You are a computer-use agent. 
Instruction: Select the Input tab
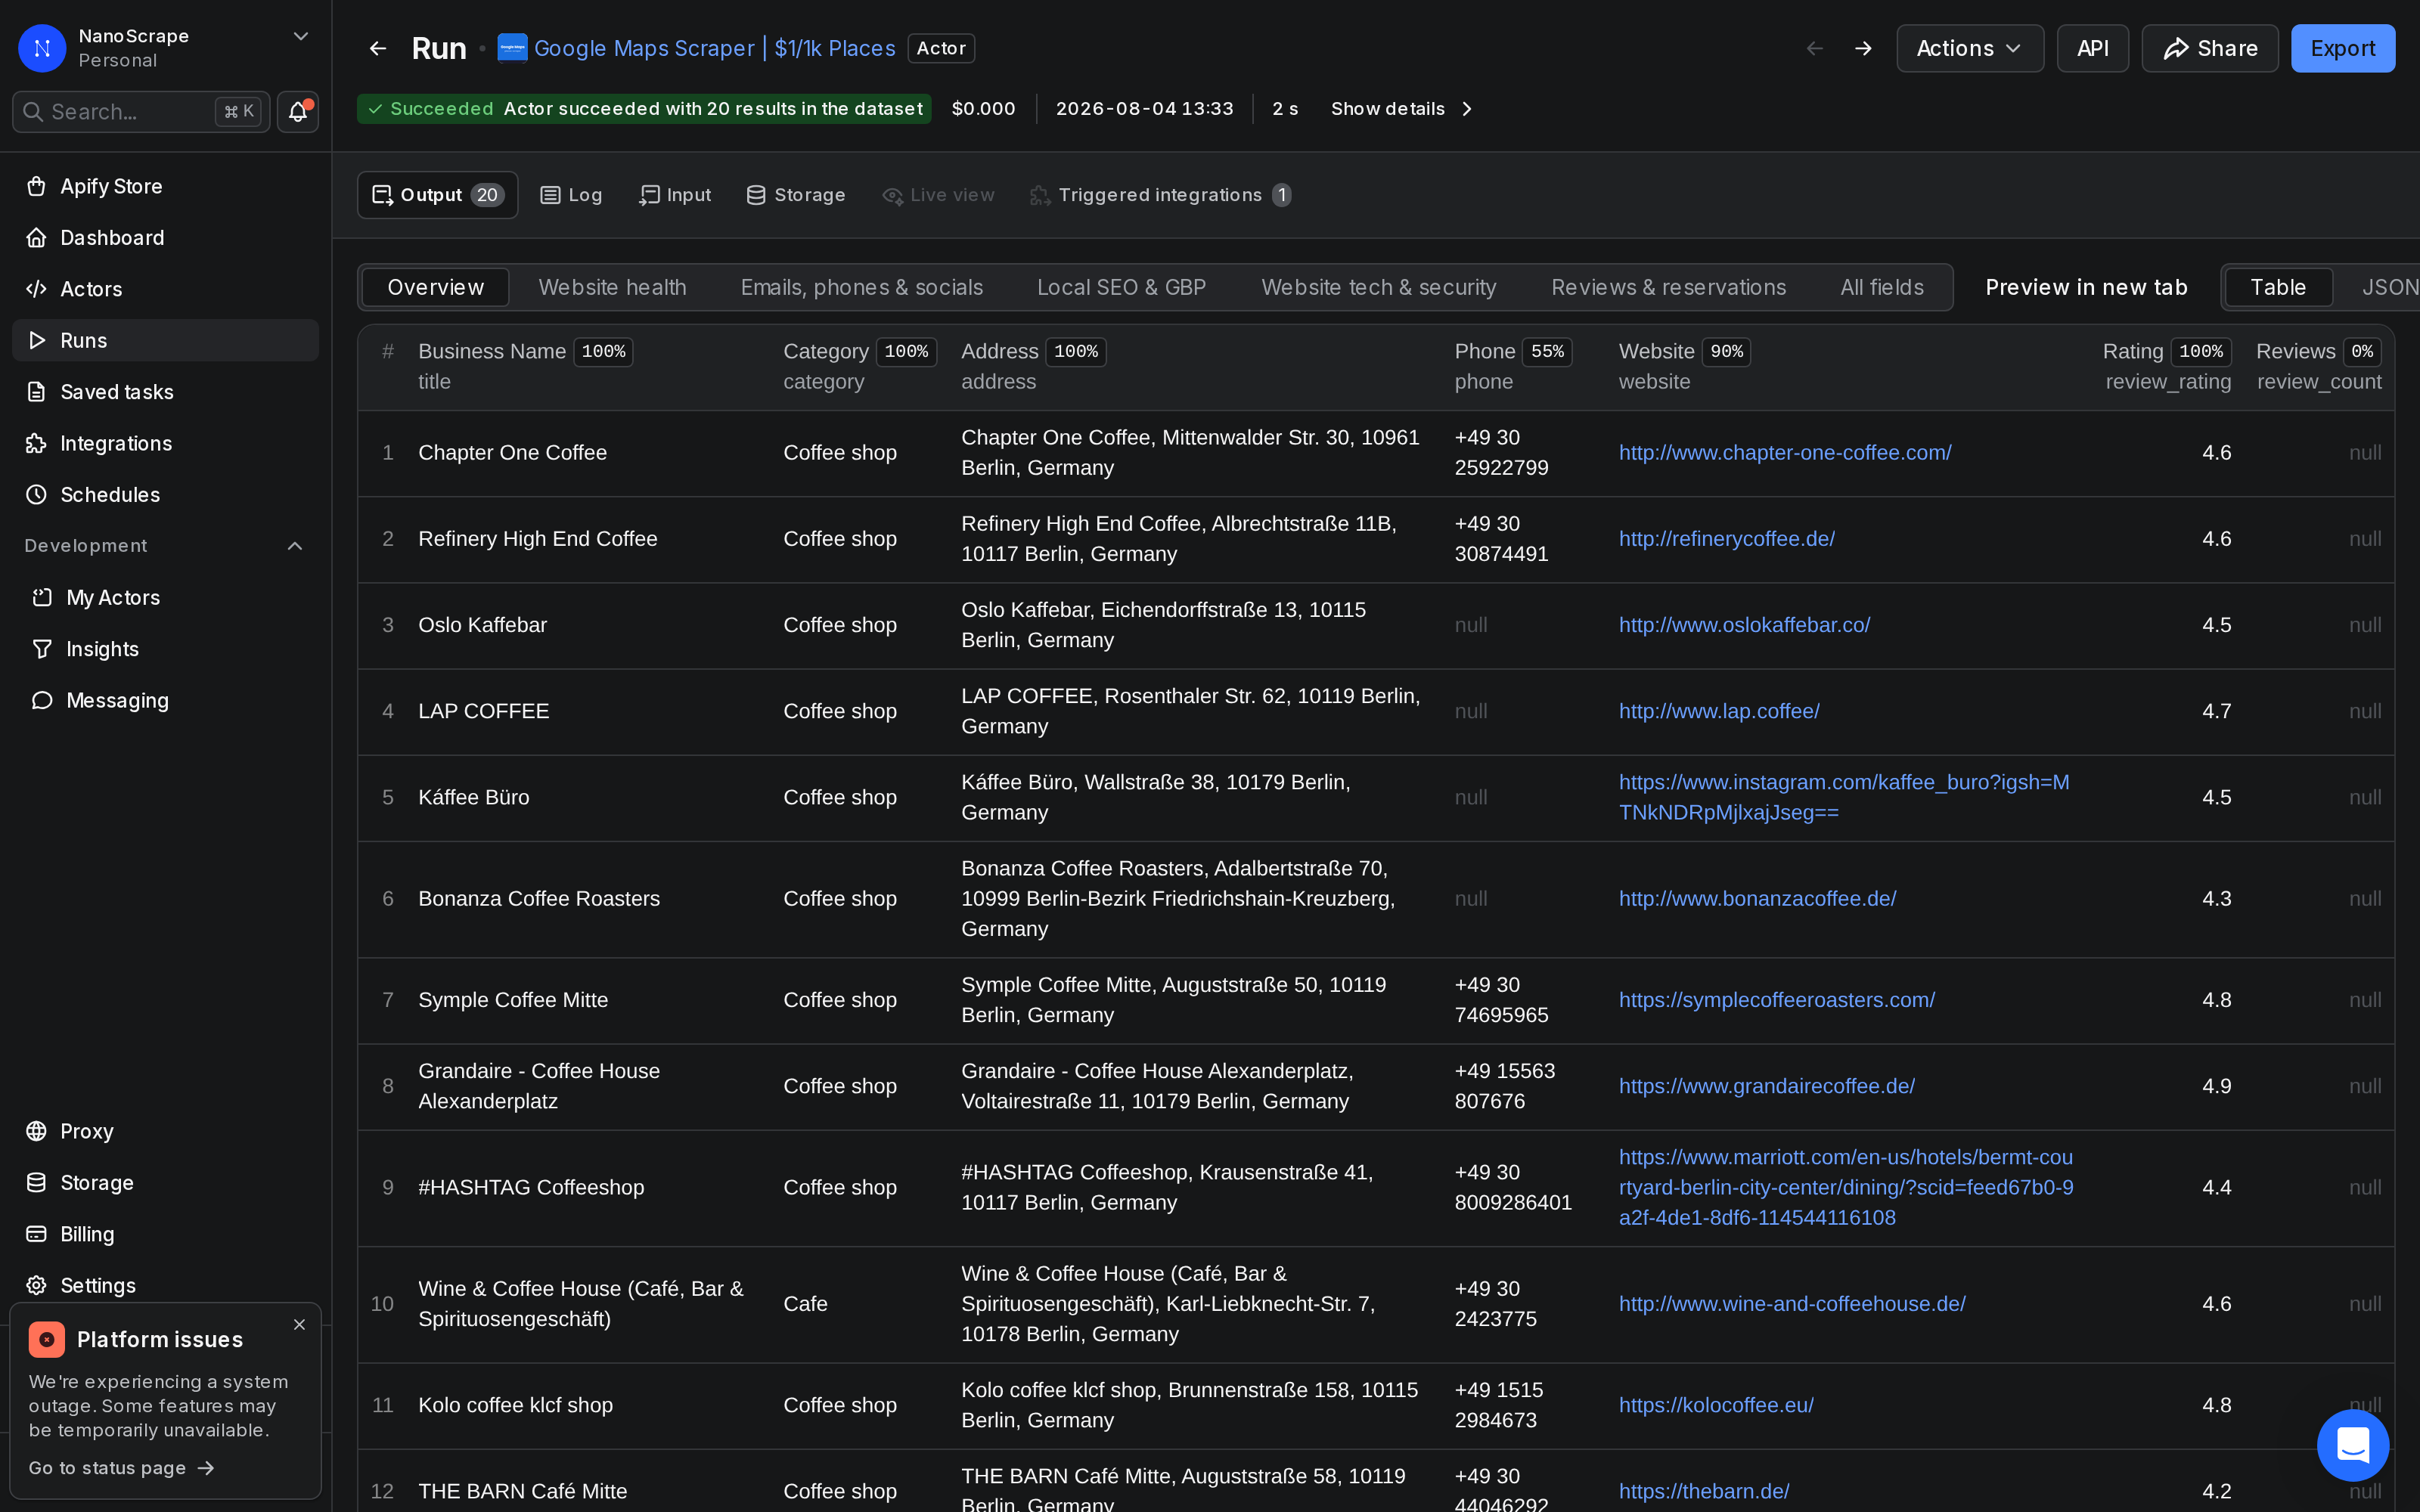click(675, 195)
